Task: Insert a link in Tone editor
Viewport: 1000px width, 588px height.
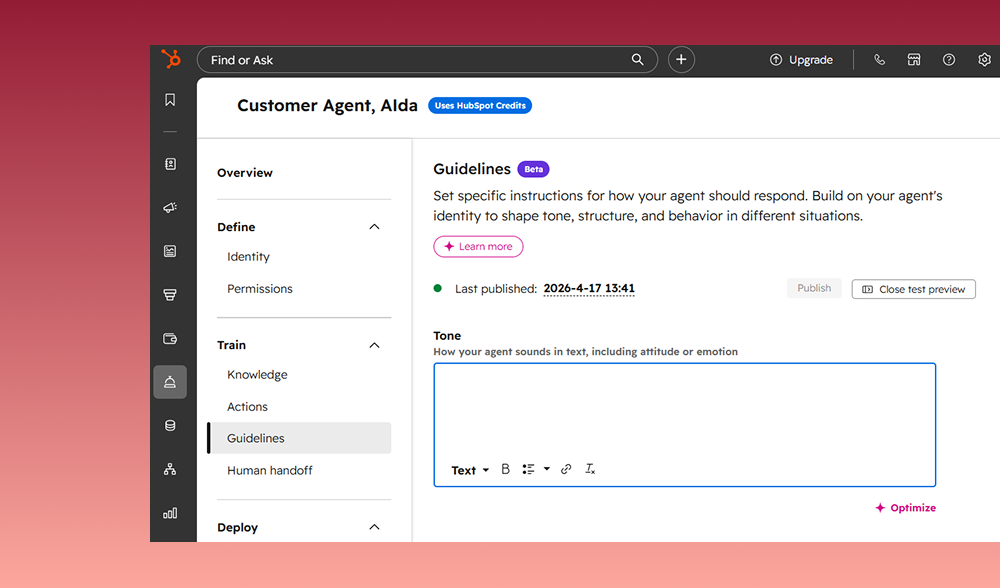Action: [x=566, y=469]
